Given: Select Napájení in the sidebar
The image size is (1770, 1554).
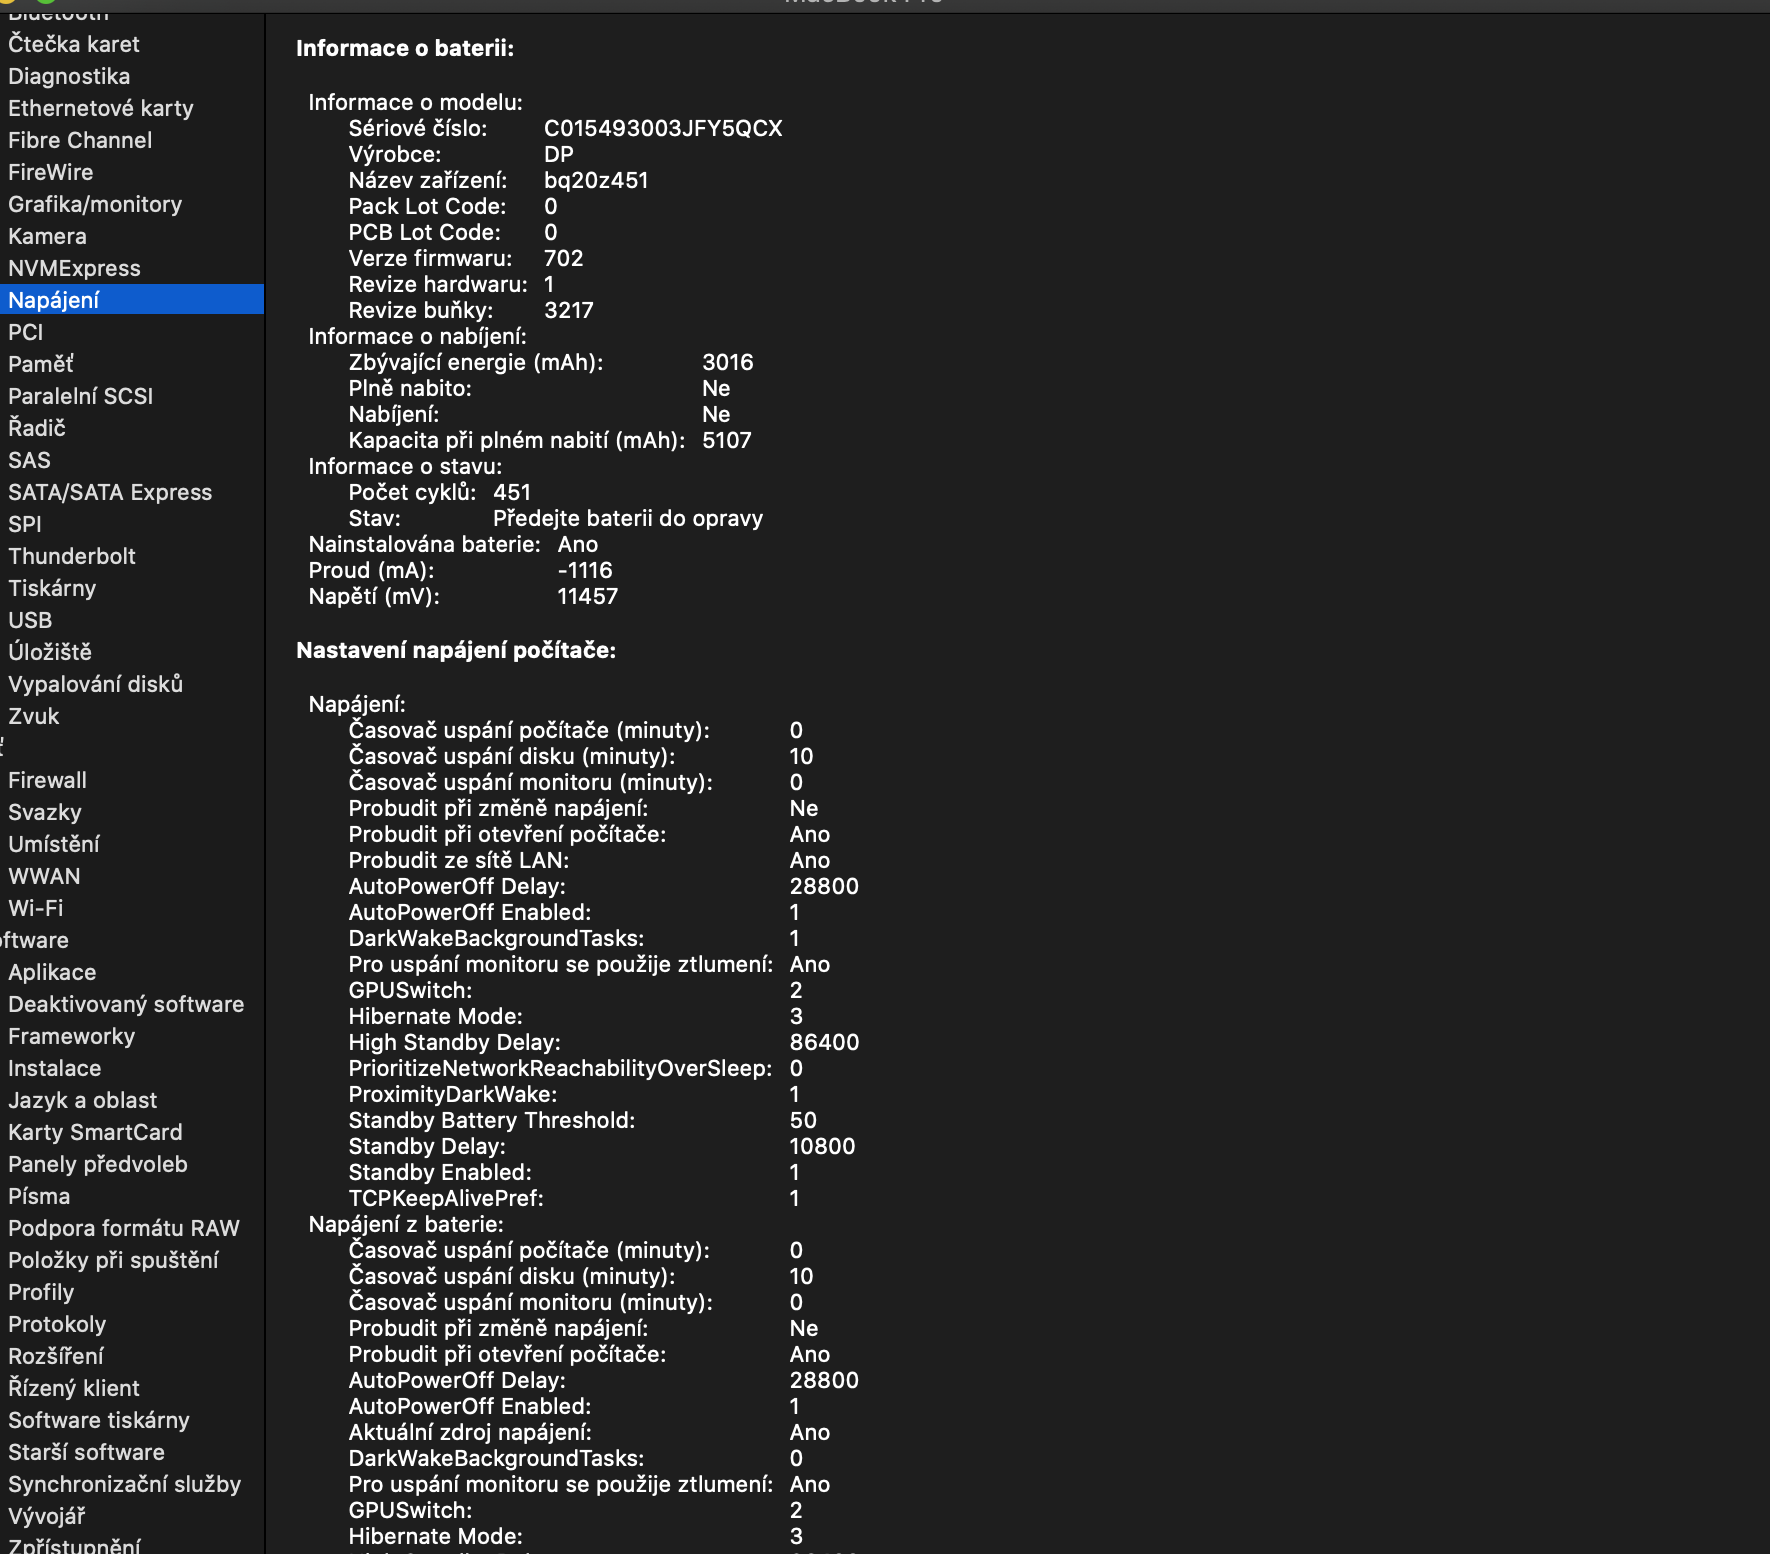Looking at the screenshot, I should 54,300.
